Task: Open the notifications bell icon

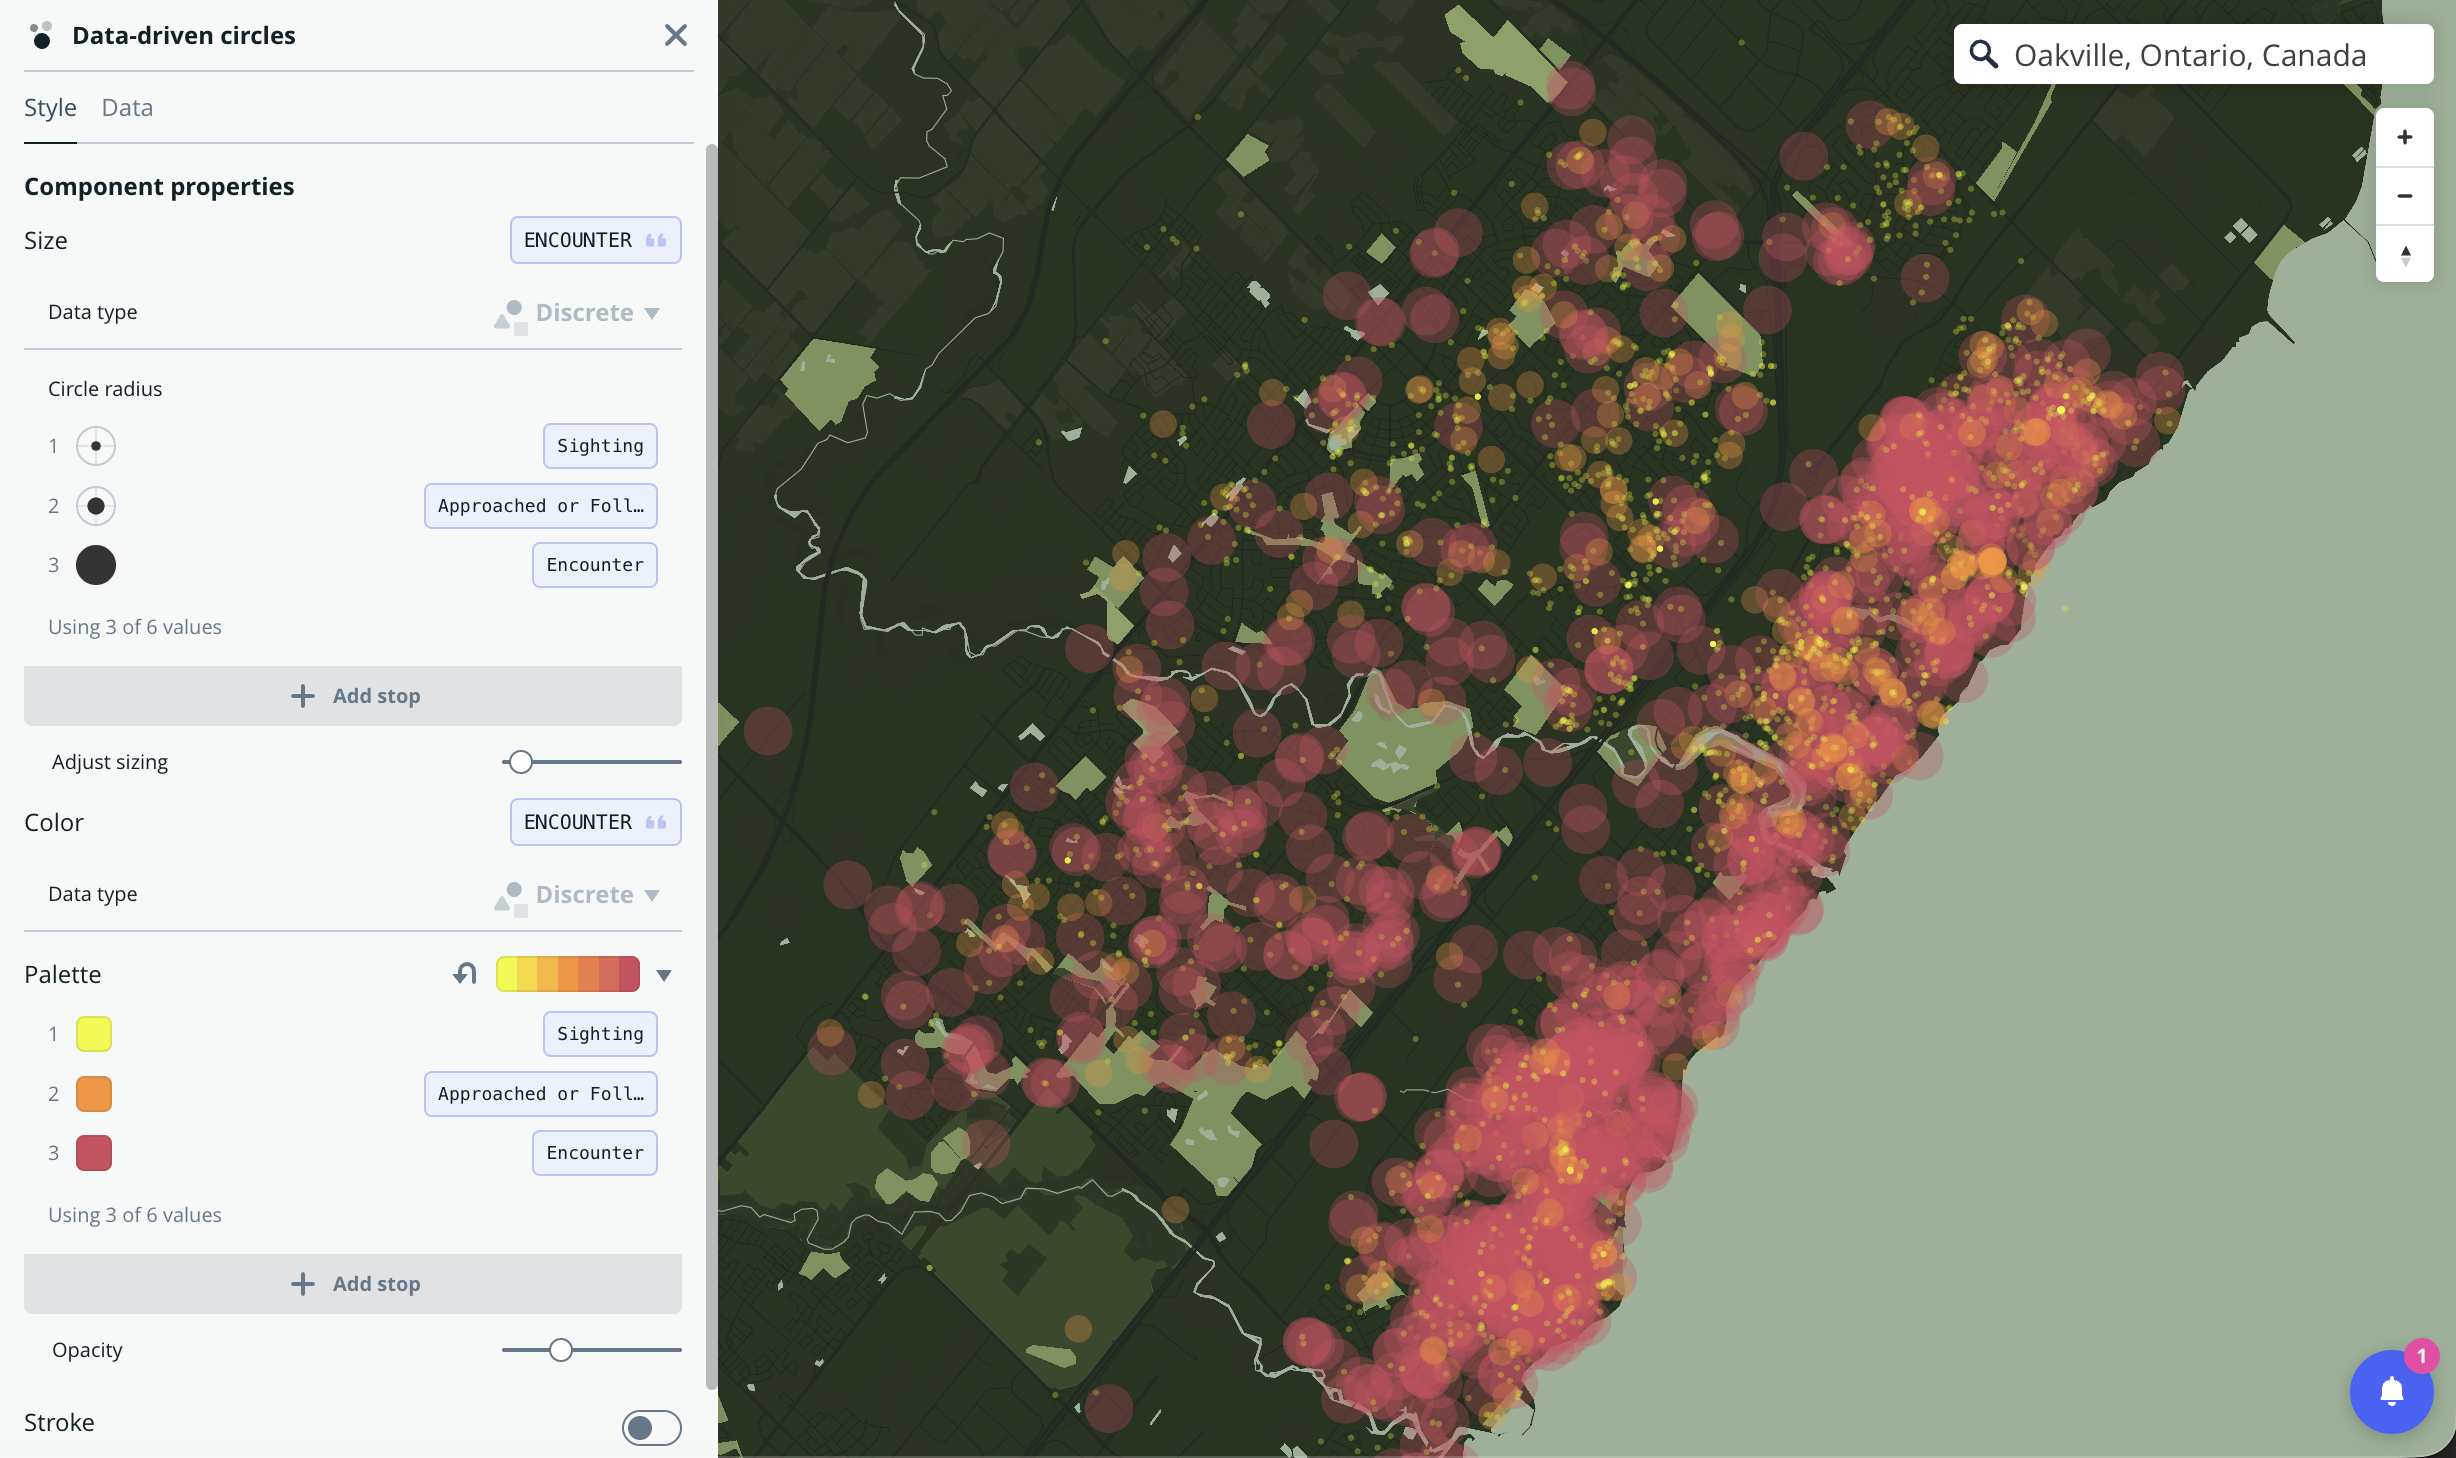Action: tap(2389, 1393)
